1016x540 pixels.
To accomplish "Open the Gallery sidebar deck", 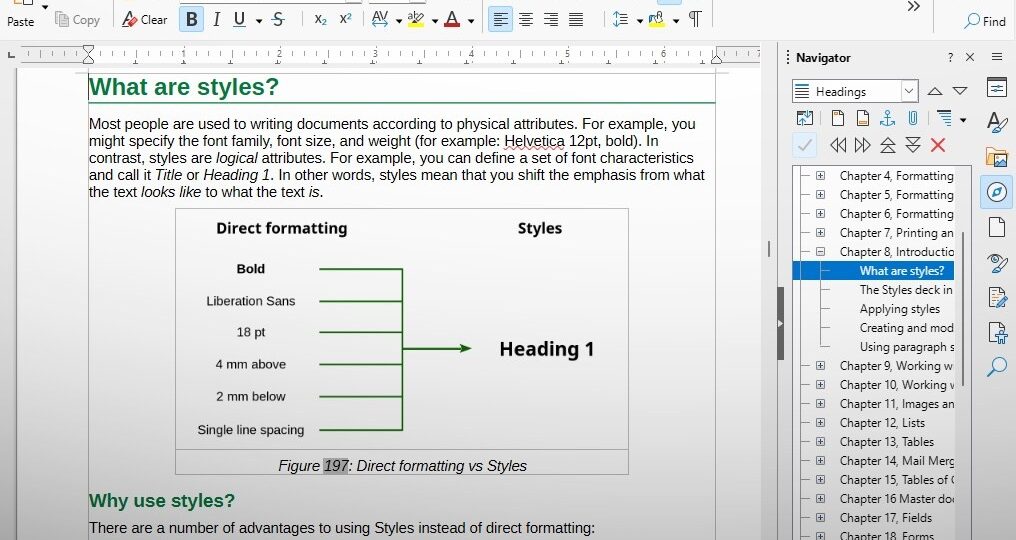I will click(x=997, y=157).
